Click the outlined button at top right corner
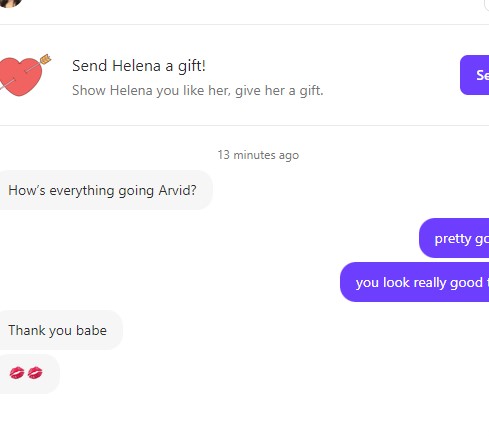489x436 pixels. pos(486,5)
